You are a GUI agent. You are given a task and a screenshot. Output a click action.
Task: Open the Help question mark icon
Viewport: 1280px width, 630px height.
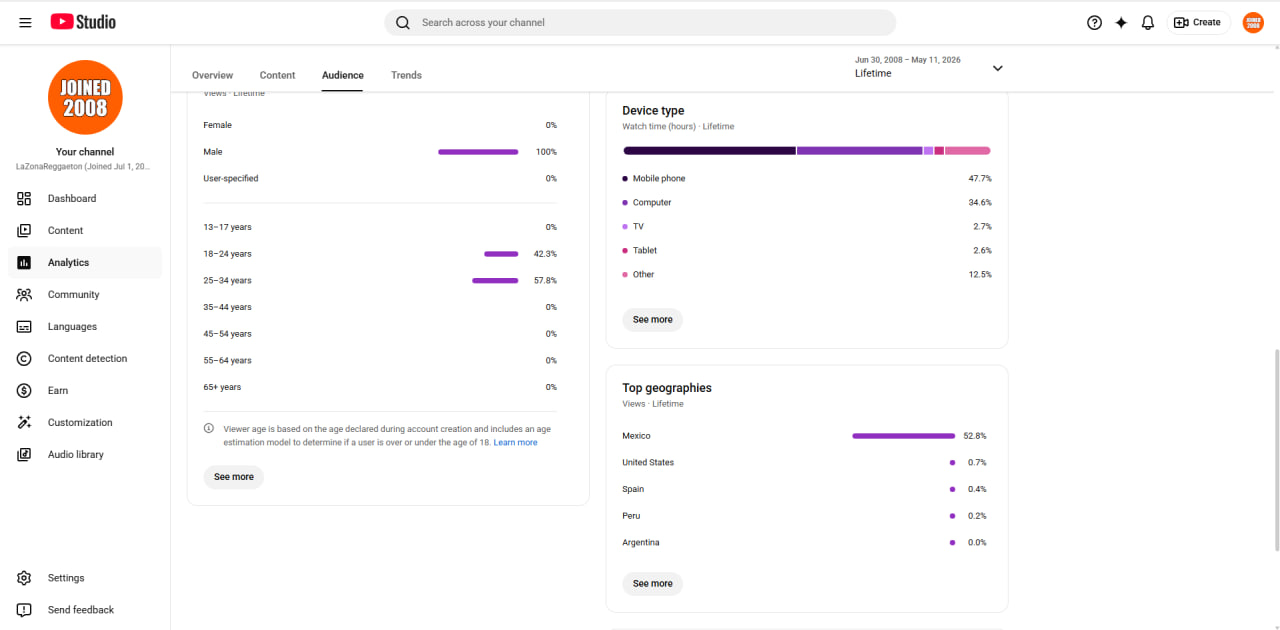click(1094, 22)
